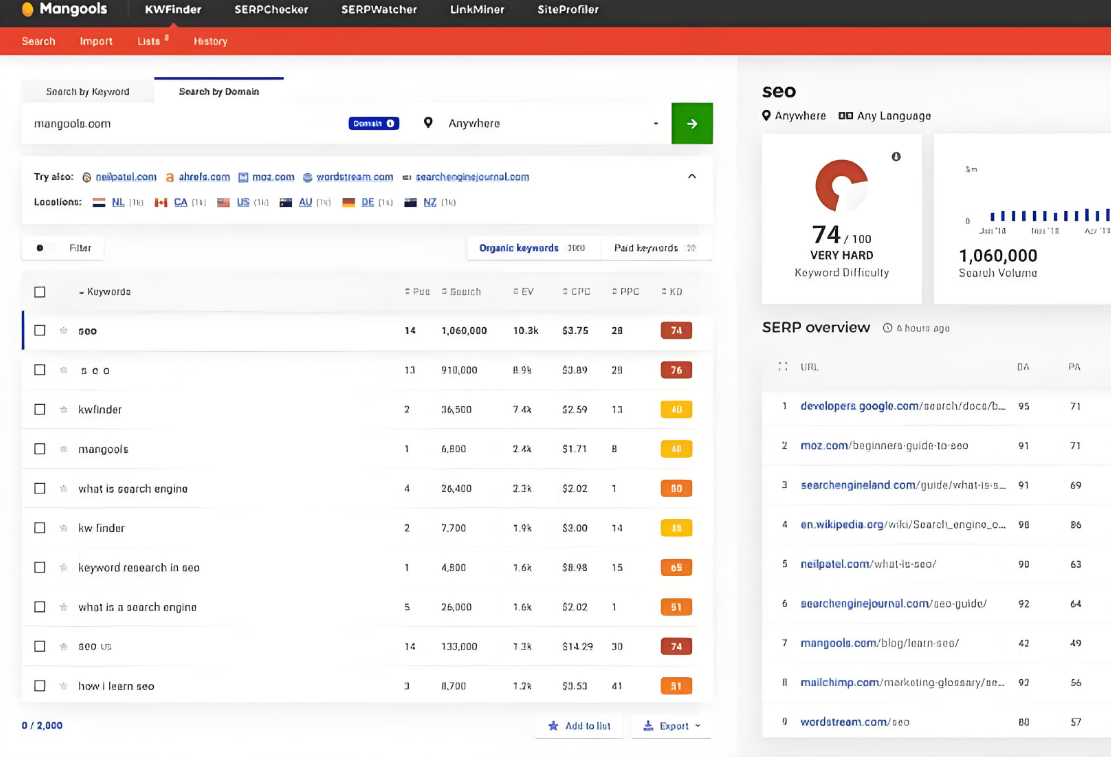This screenshot has width=1111, height=757.
Task: Click the Mangools logo icon
Action: [28, 9]
